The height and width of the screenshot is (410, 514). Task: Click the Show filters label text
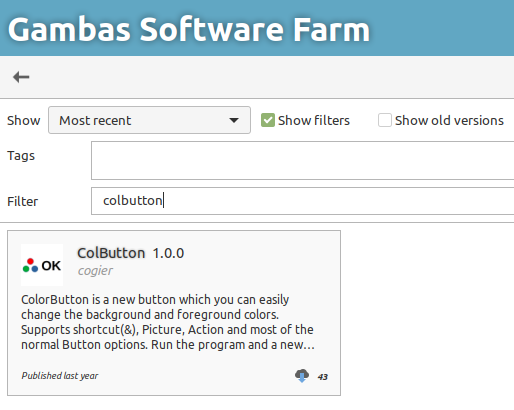click(x=314, y=120)
